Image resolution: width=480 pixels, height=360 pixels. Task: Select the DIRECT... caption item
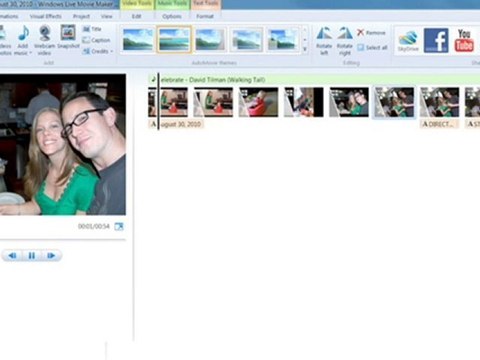tap(439, 124)
